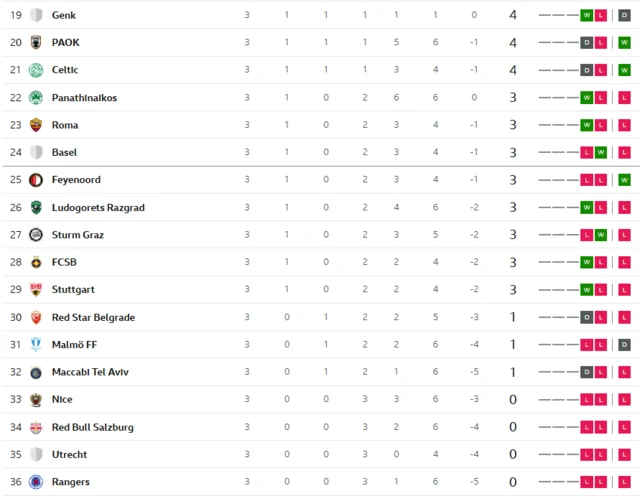Click PAOK's green W form badge
Image resolution: width=640 pixels, height=496 pixels.
coord(624,43)
